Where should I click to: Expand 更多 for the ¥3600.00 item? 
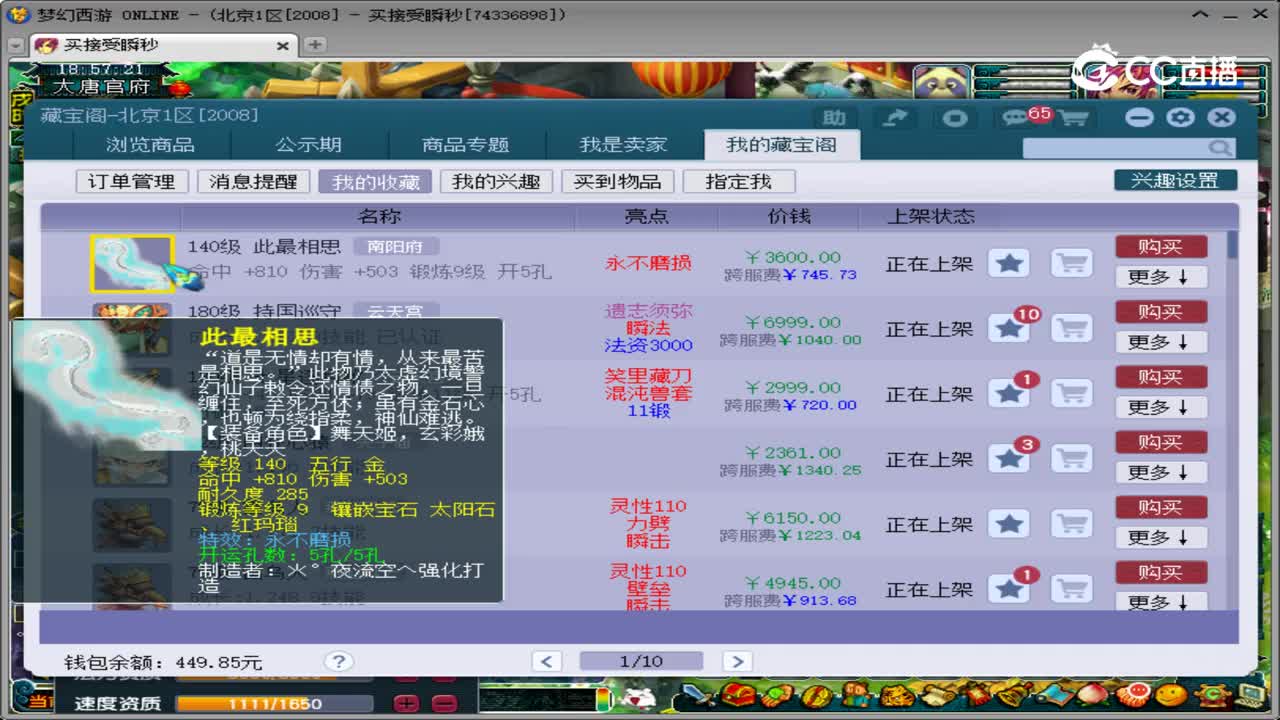click(1161, 277)
